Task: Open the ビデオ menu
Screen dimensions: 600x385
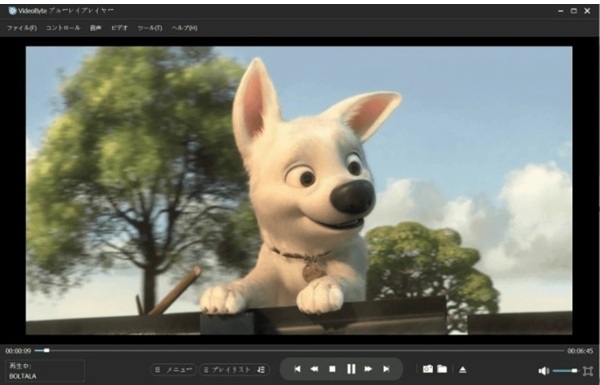Action: coord(119,28)
